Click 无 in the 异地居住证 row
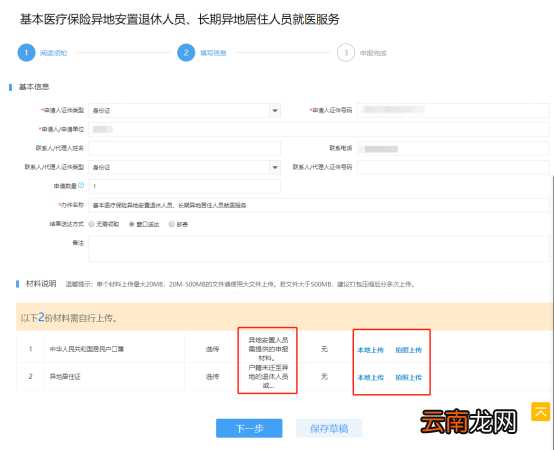The width and height of the screenshot is (554, 450). (324, 377)
